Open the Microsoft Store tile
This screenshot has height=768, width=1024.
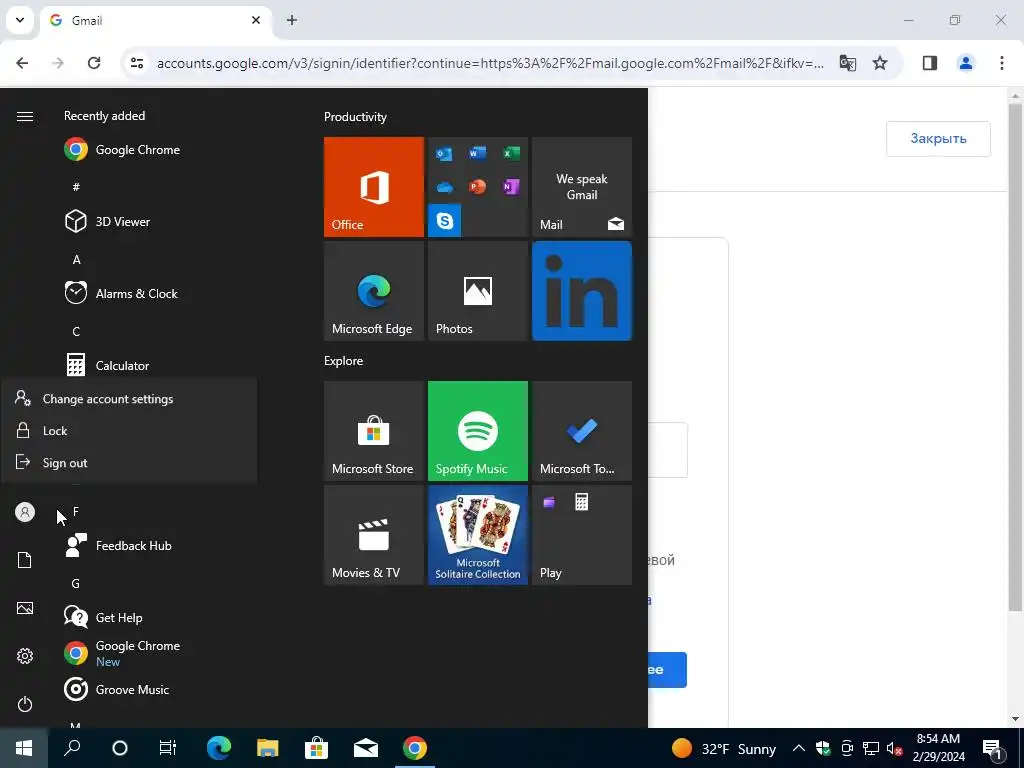pyautogui.click(x=374, y=431)
